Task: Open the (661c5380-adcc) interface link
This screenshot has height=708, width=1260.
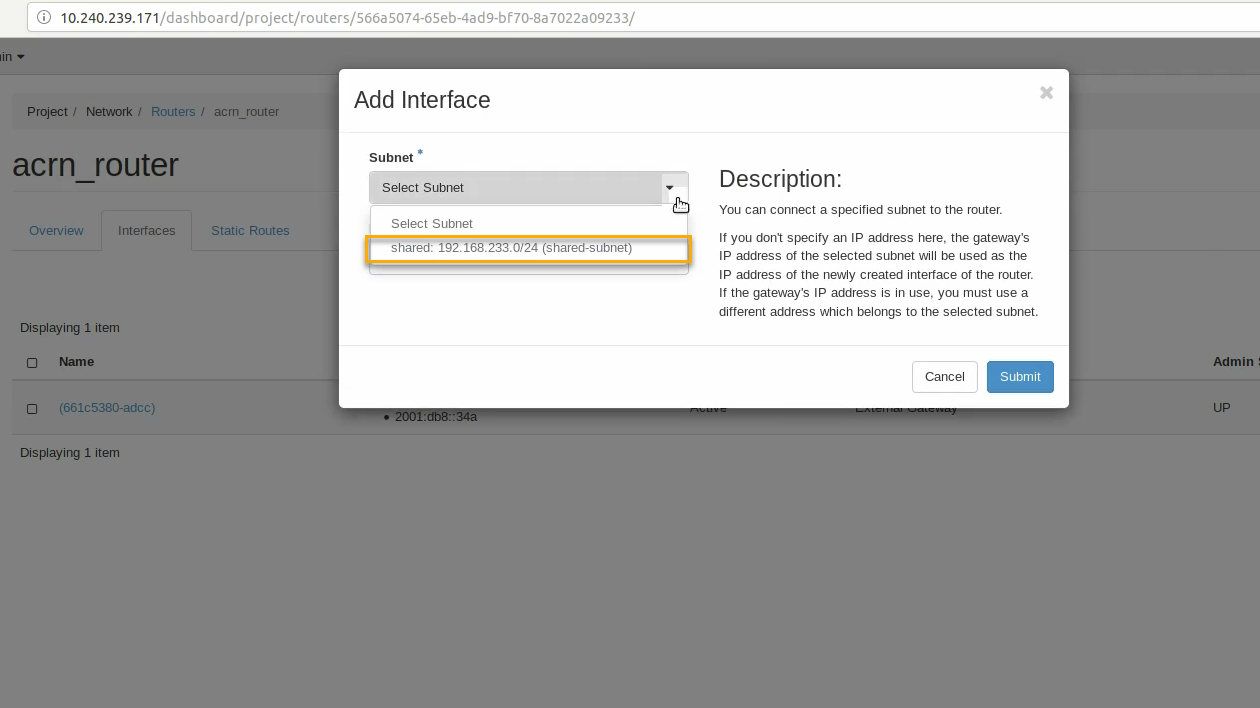Action: tap(107, 408)
